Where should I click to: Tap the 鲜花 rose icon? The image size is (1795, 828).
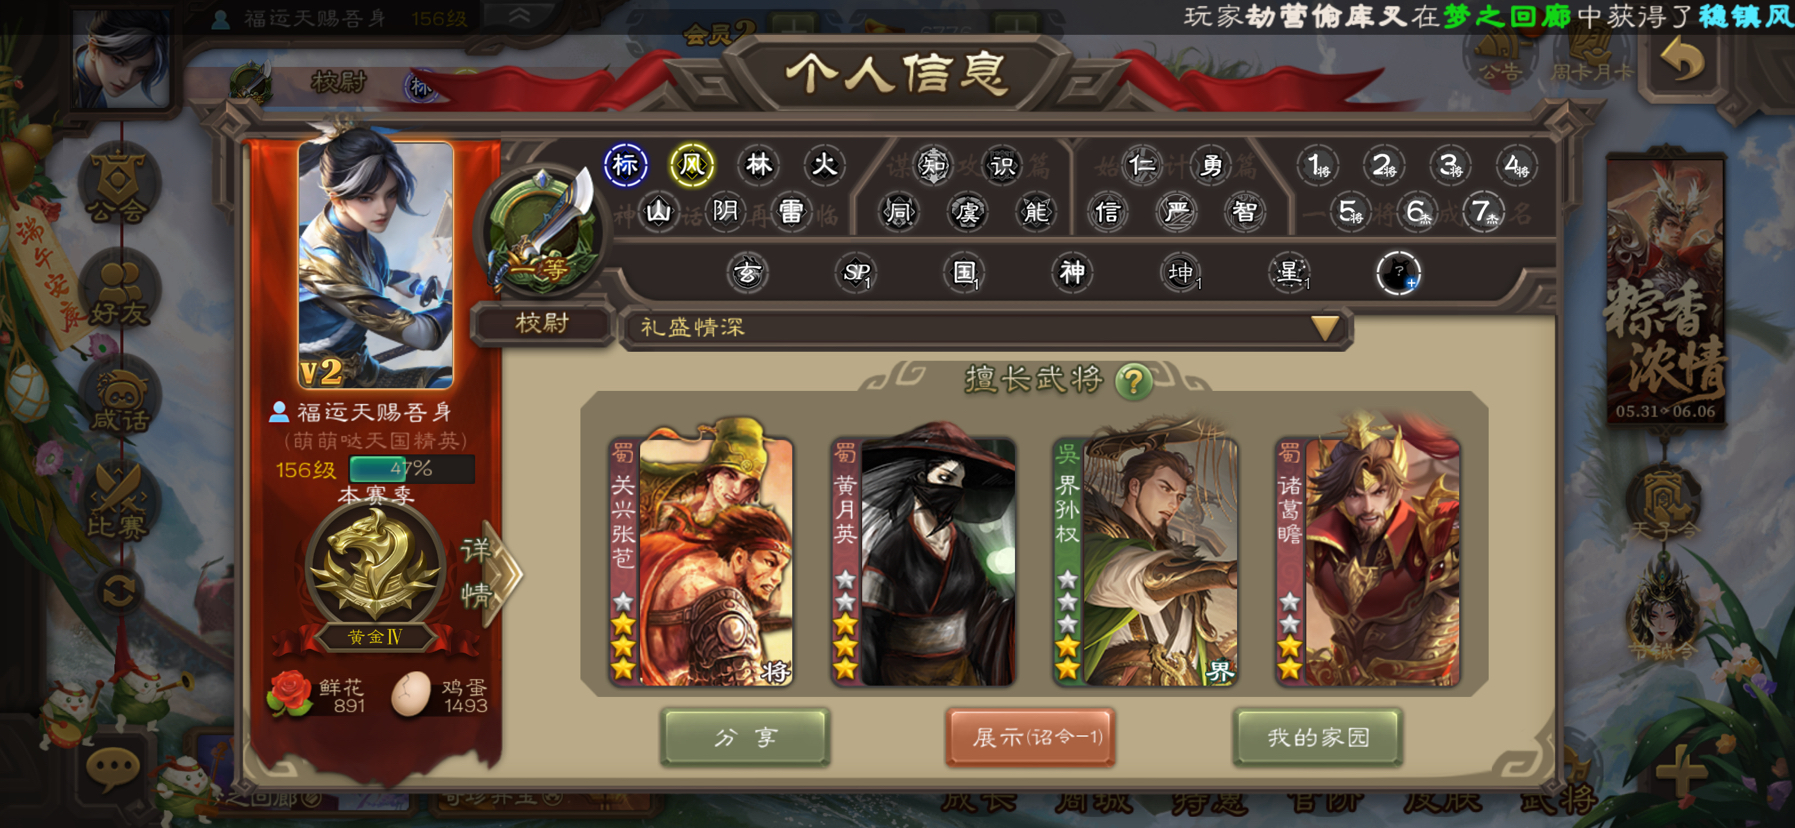tap(290, 693)
